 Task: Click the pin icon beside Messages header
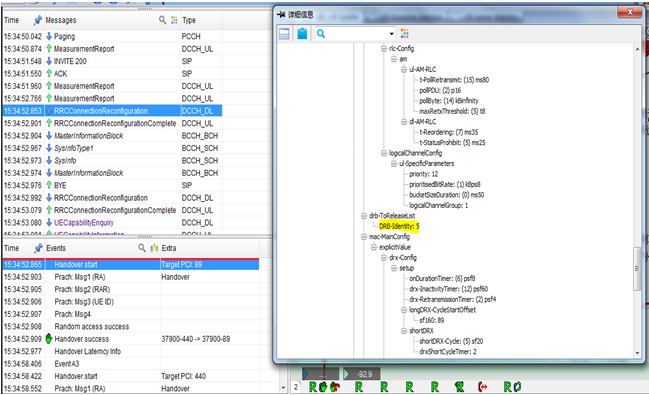pyautogui.click(x=38, y=20)
